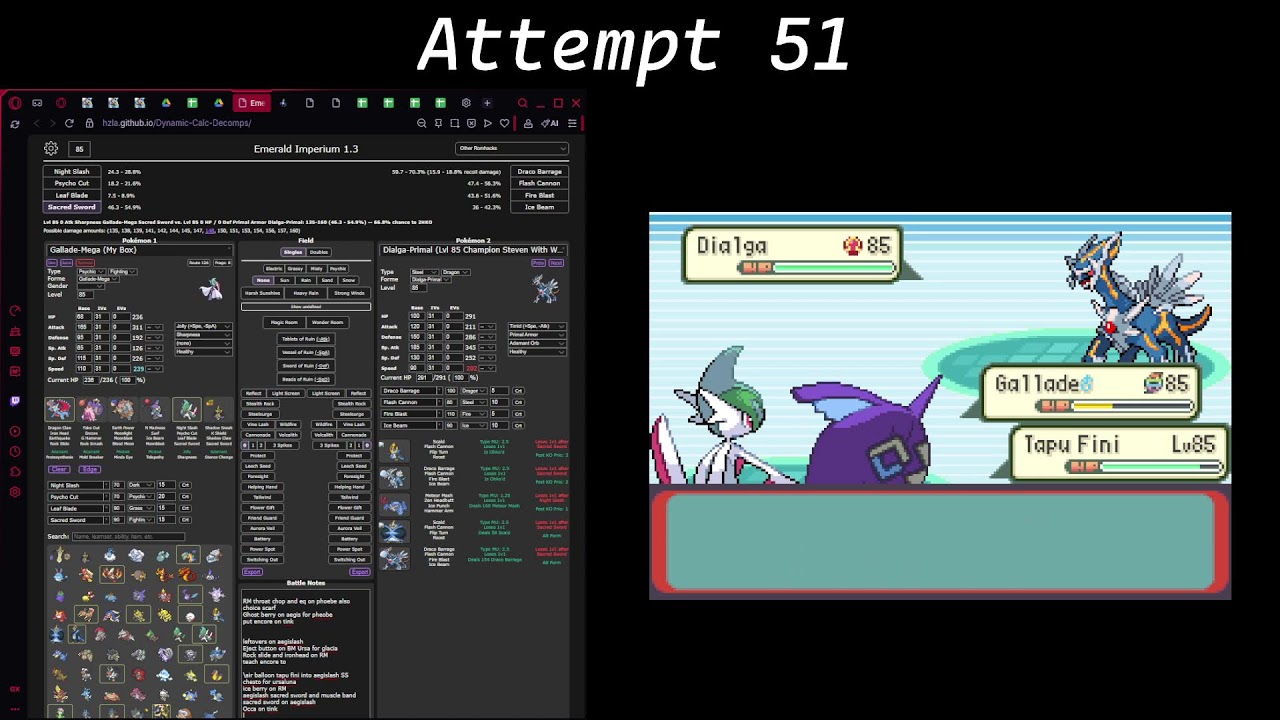Open Twitch in the Opera sidebar
1280x720 pixels.
point(14,401)
